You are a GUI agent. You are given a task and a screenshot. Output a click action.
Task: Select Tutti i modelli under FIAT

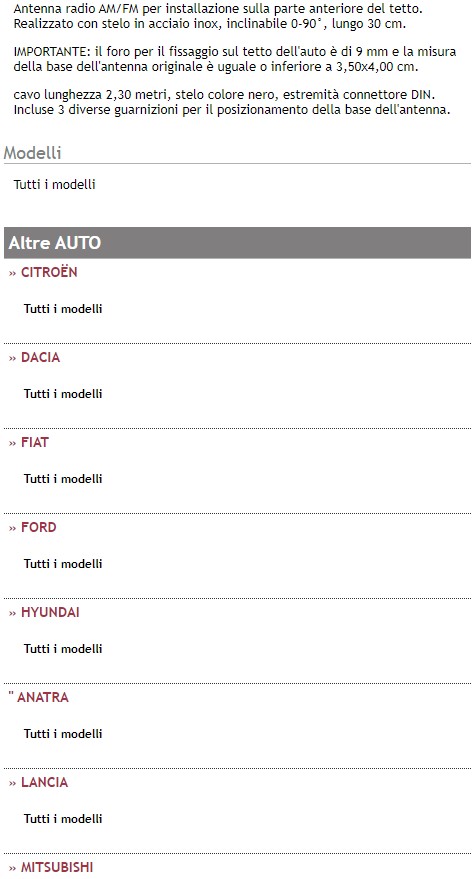(63, 479)
